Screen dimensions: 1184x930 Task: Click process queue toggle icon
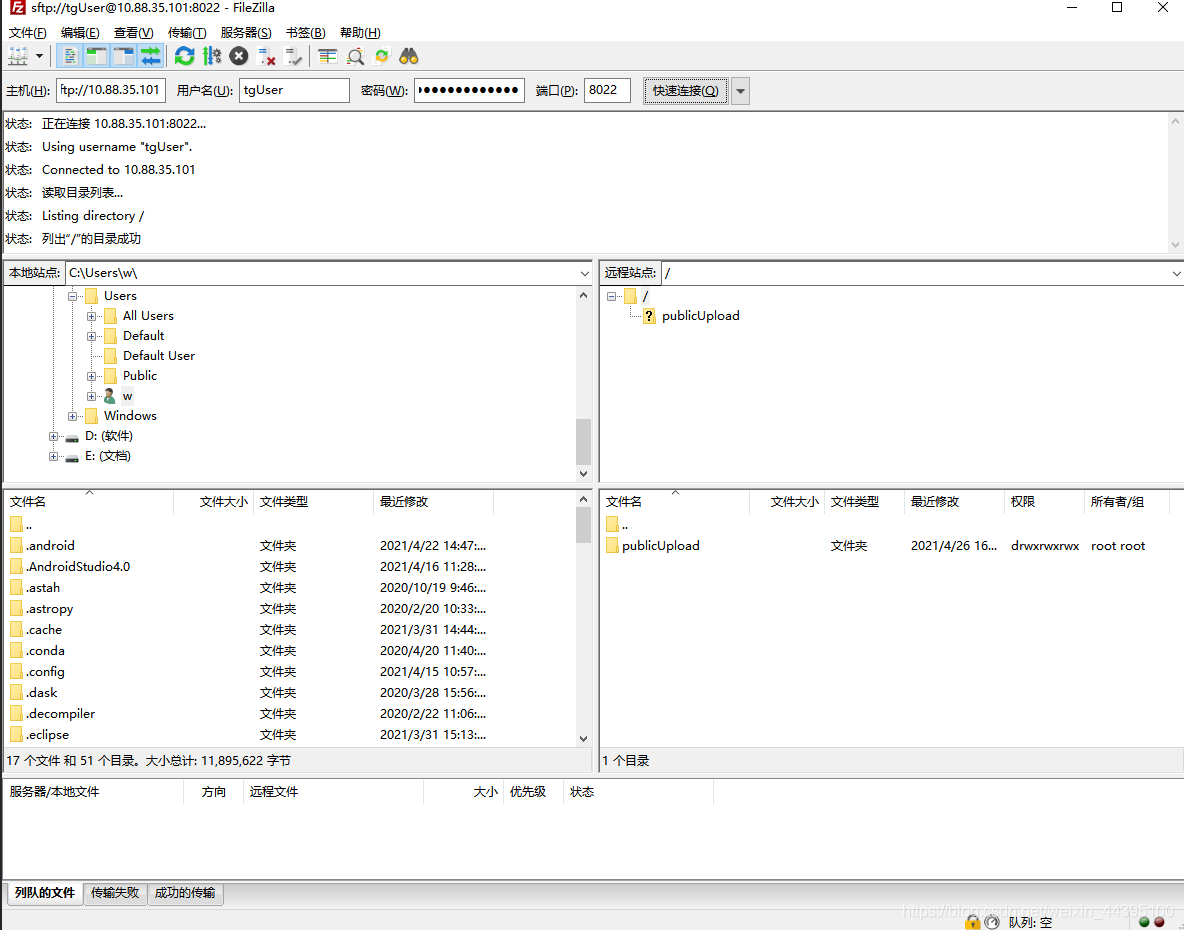point(212,56)
